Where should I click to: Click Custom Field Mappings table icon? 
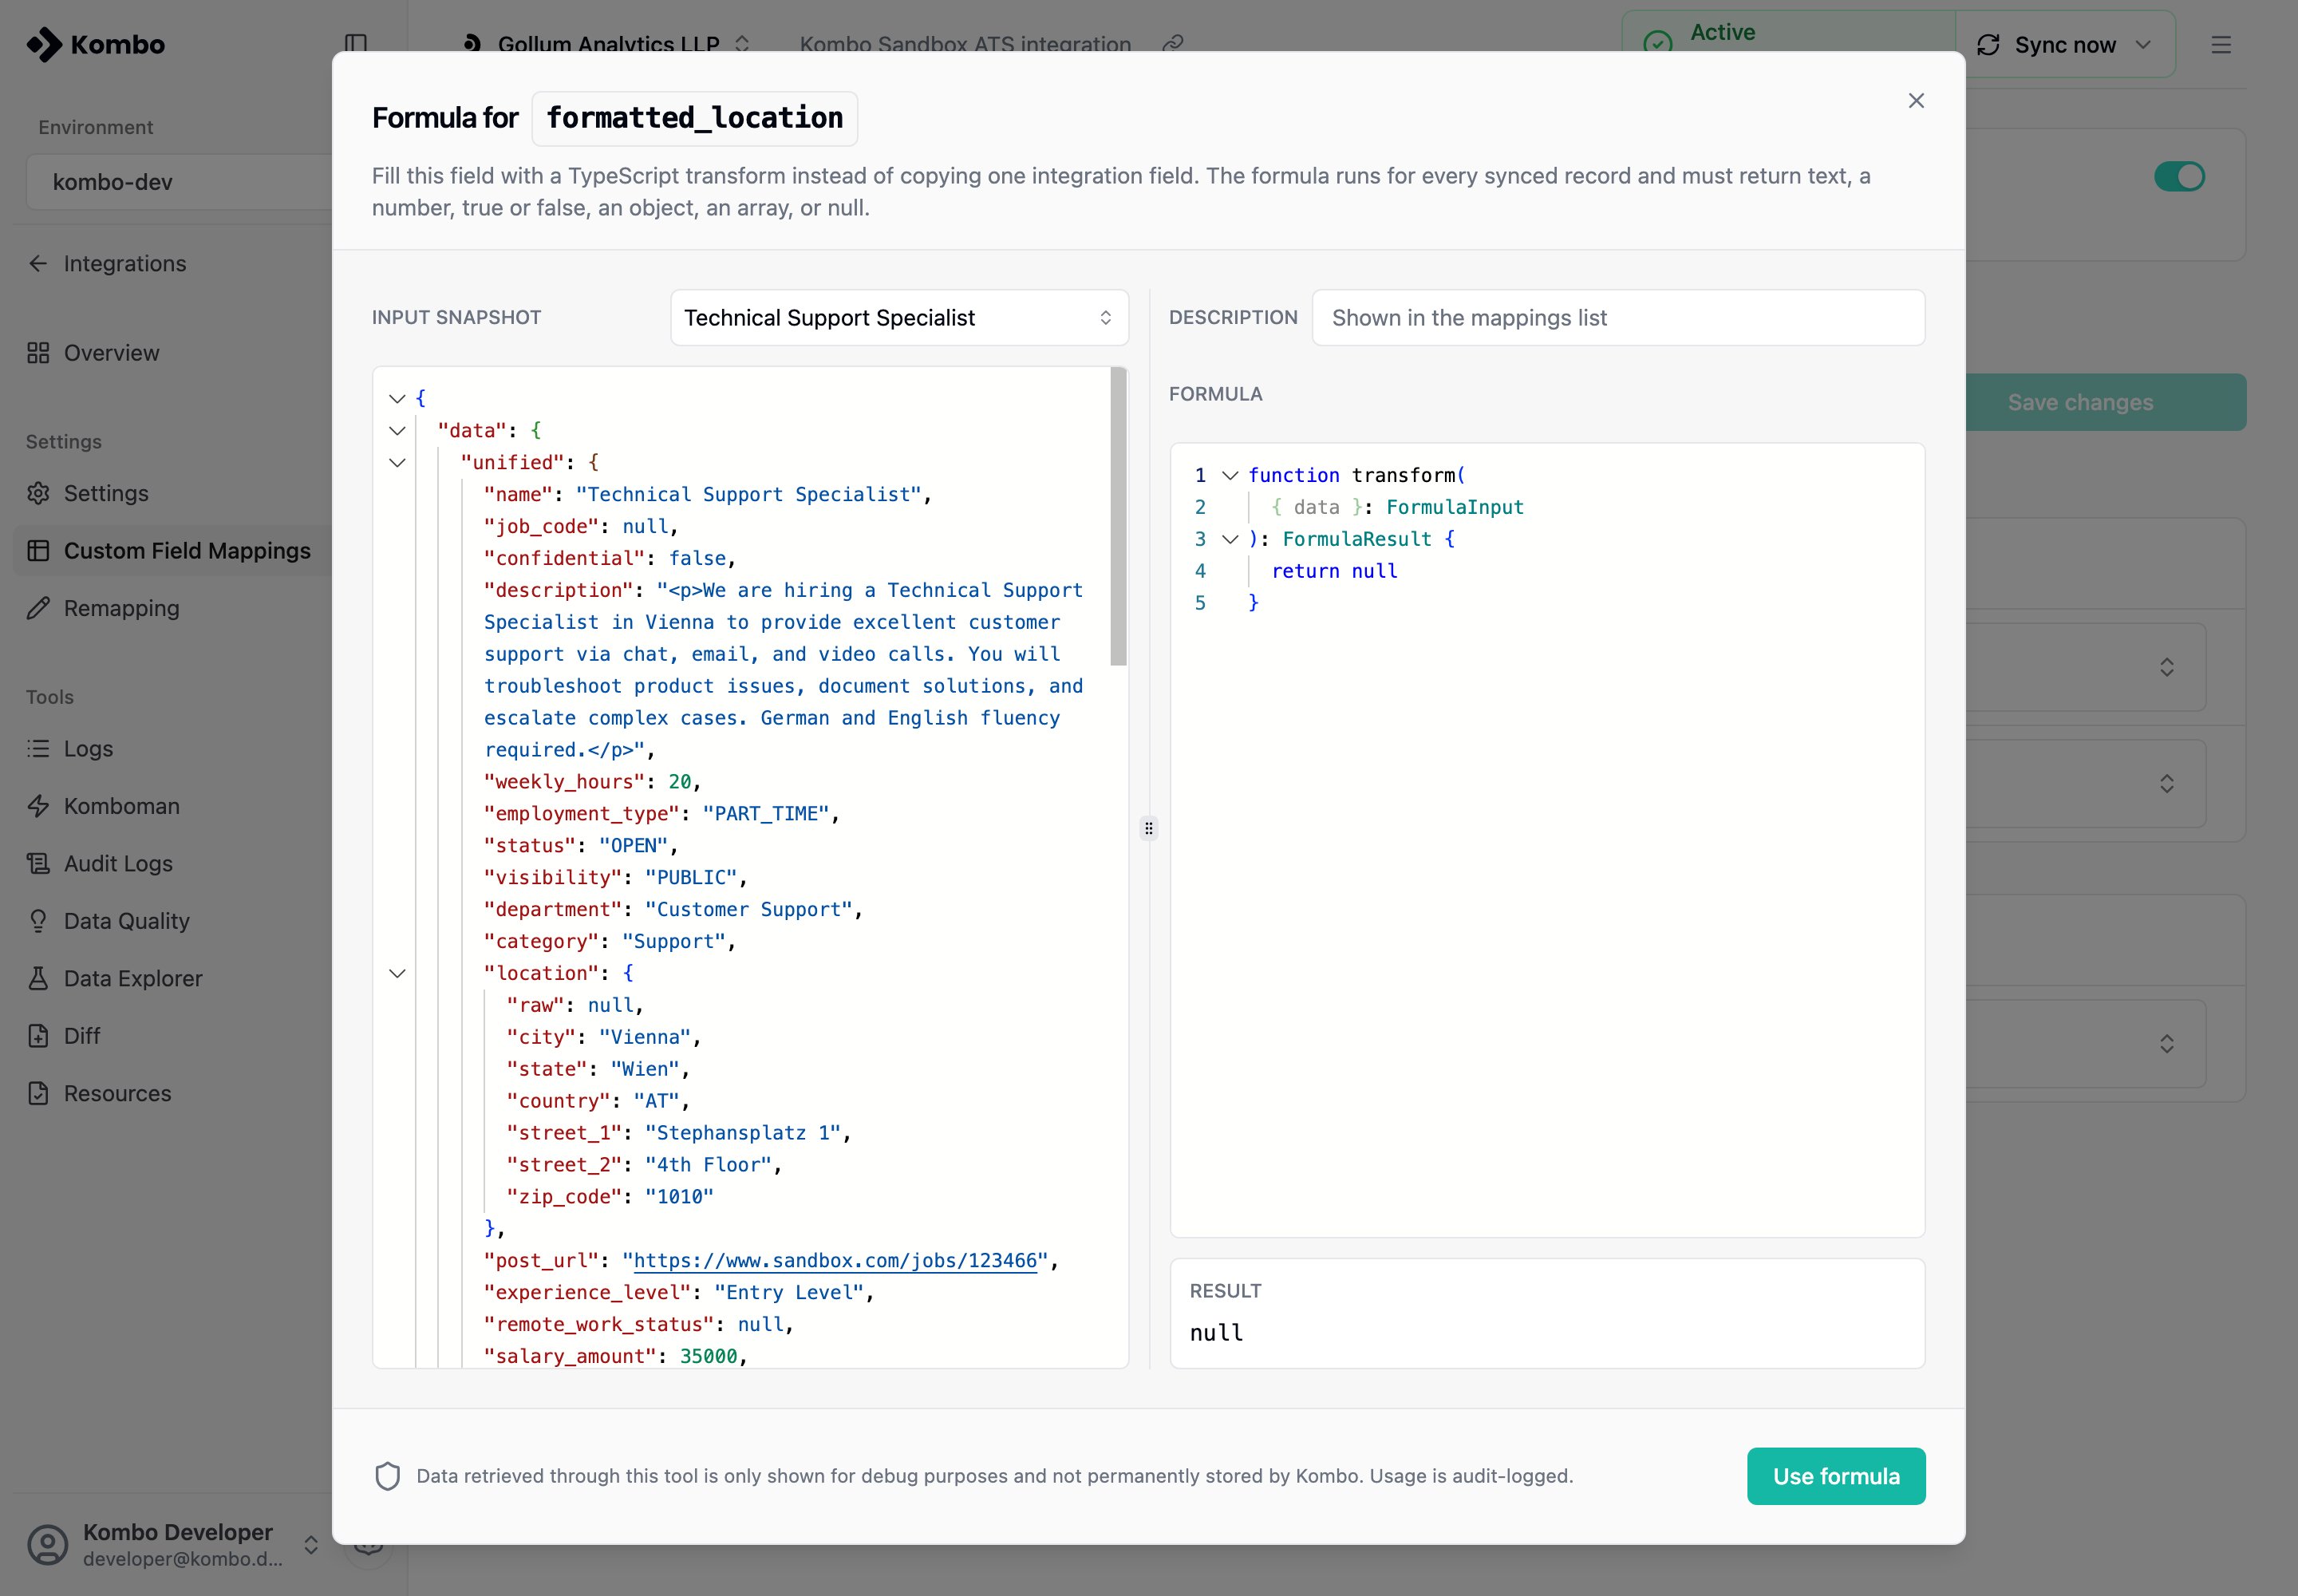(38, 551)
